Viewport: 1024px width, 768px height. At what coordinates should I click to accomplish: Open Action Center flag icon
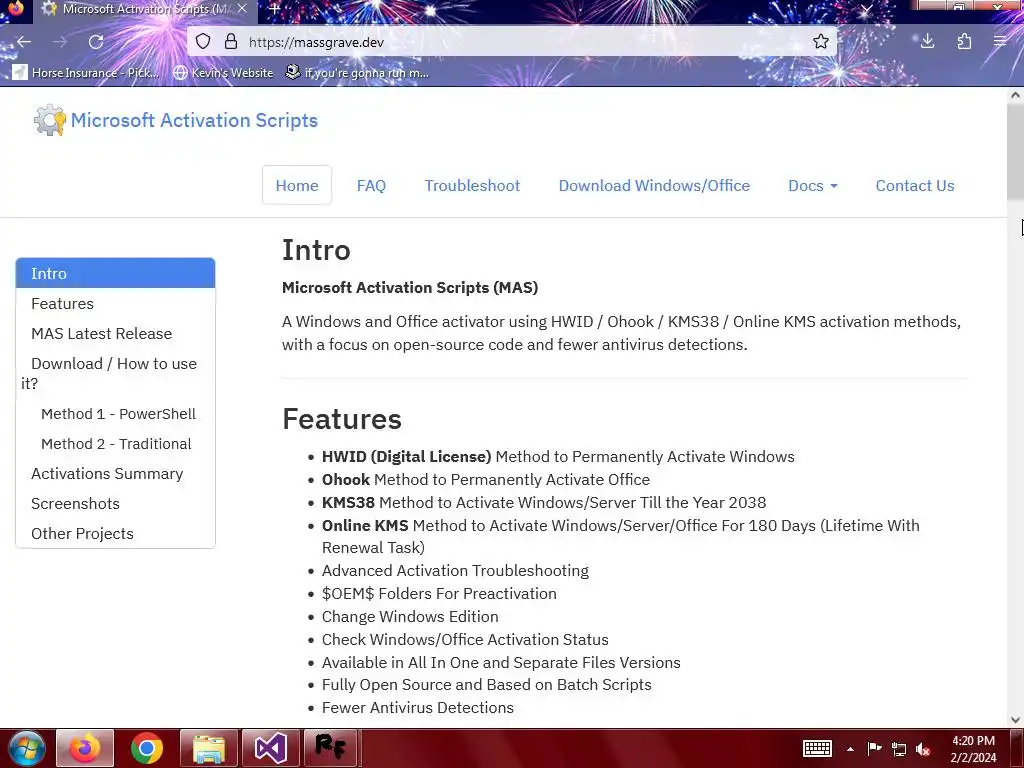(874, 748)
